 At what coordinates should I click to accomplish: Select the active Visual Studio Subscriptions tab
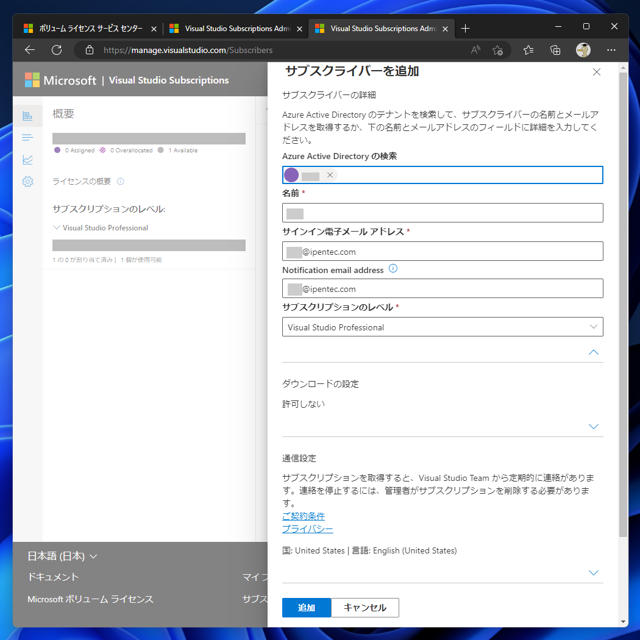tap(381, 29)
